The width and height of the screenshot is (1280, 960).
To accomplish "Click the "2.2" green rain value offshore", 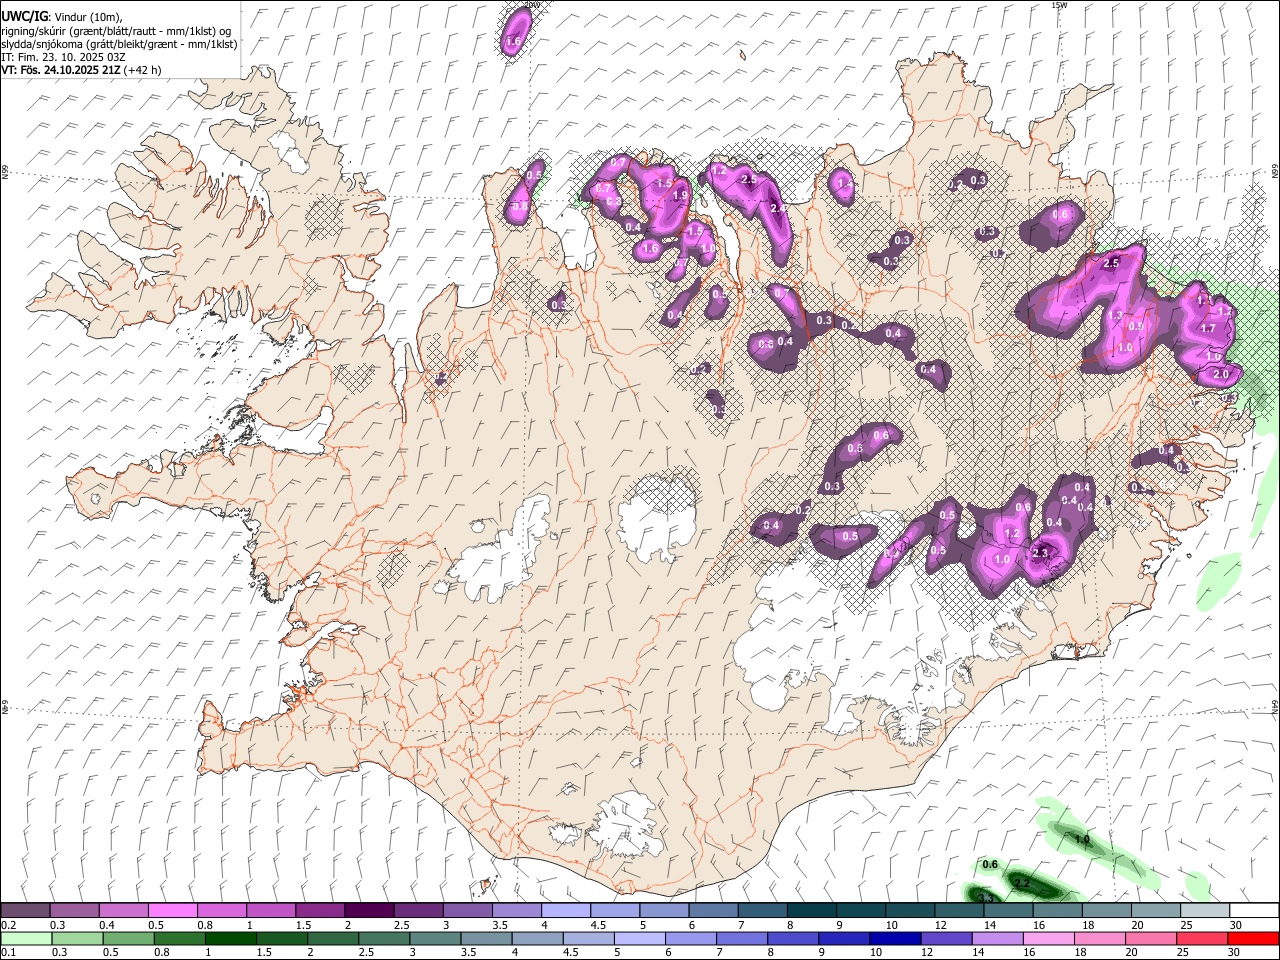I will click(1022, 883).
